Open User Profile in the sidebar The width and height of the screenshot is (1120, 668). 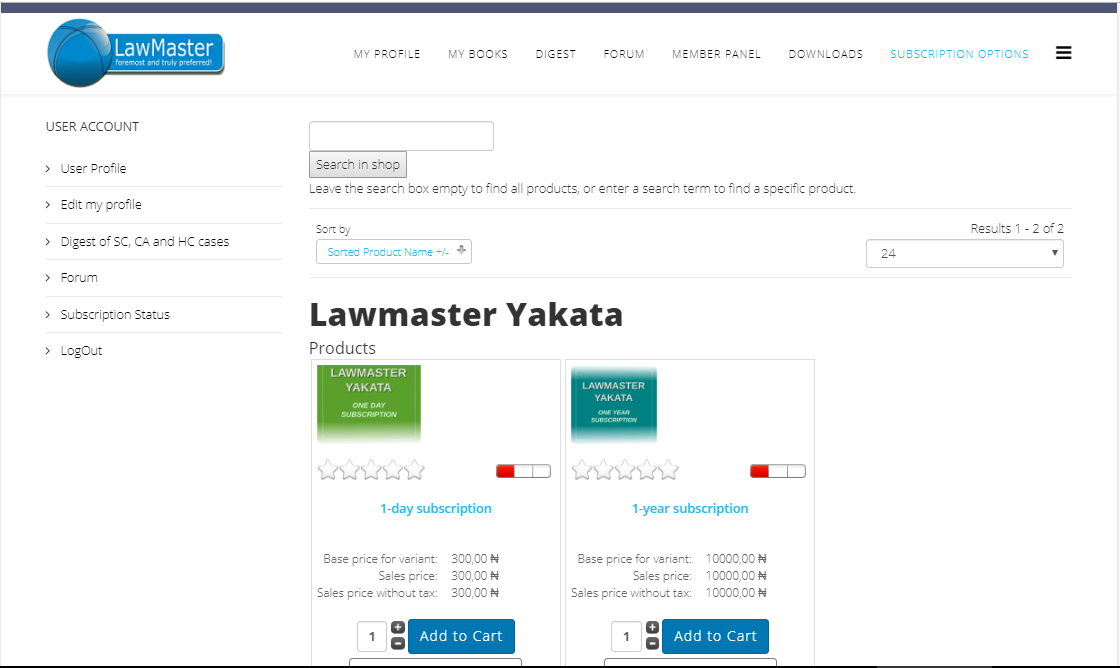[94, 169]
